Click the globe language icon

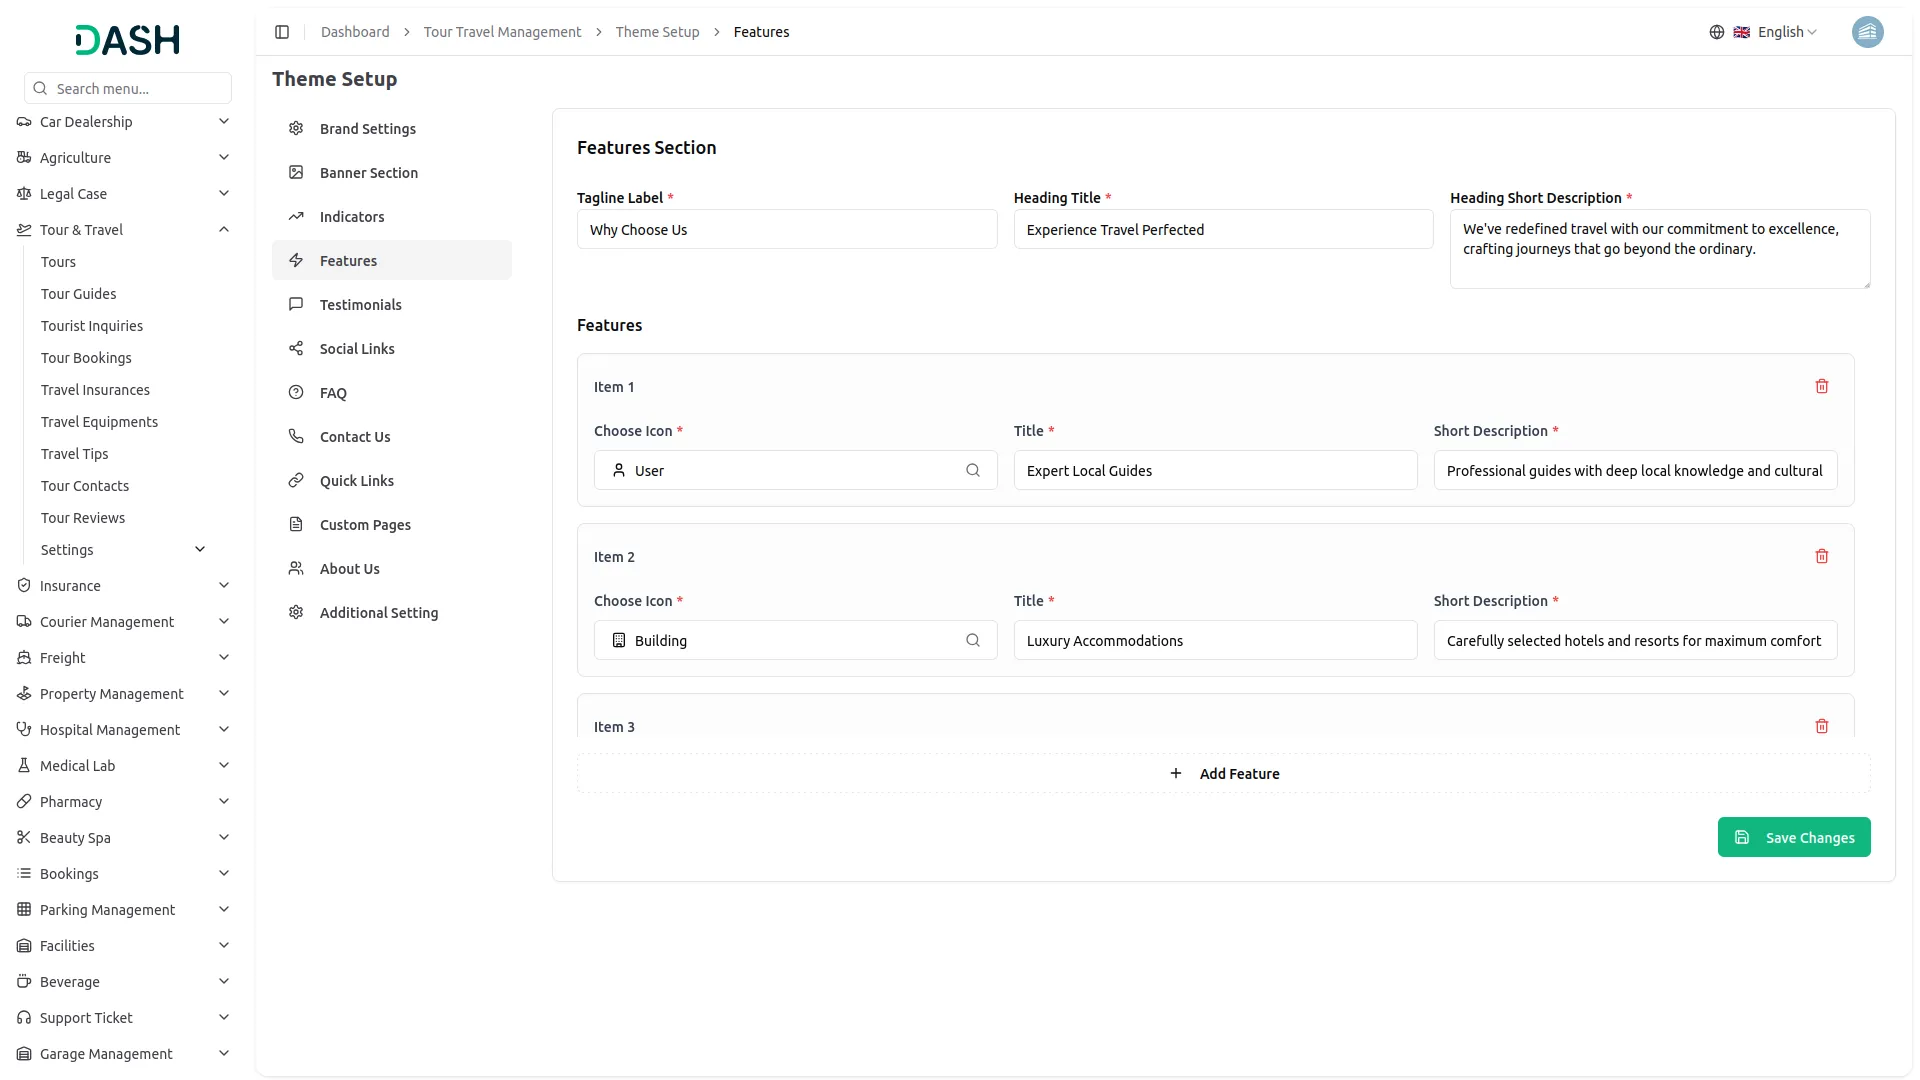pyautogui.click(x=1716, y=32)
